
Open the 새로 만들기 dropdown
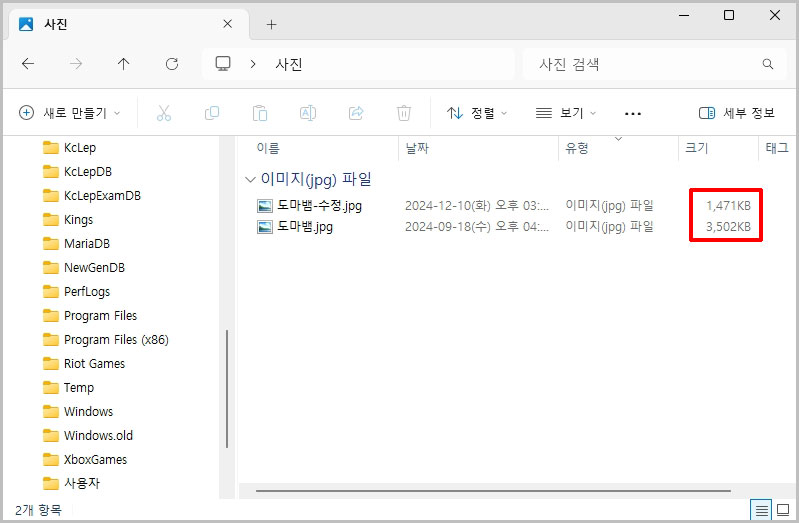click(x=70, y=113)
